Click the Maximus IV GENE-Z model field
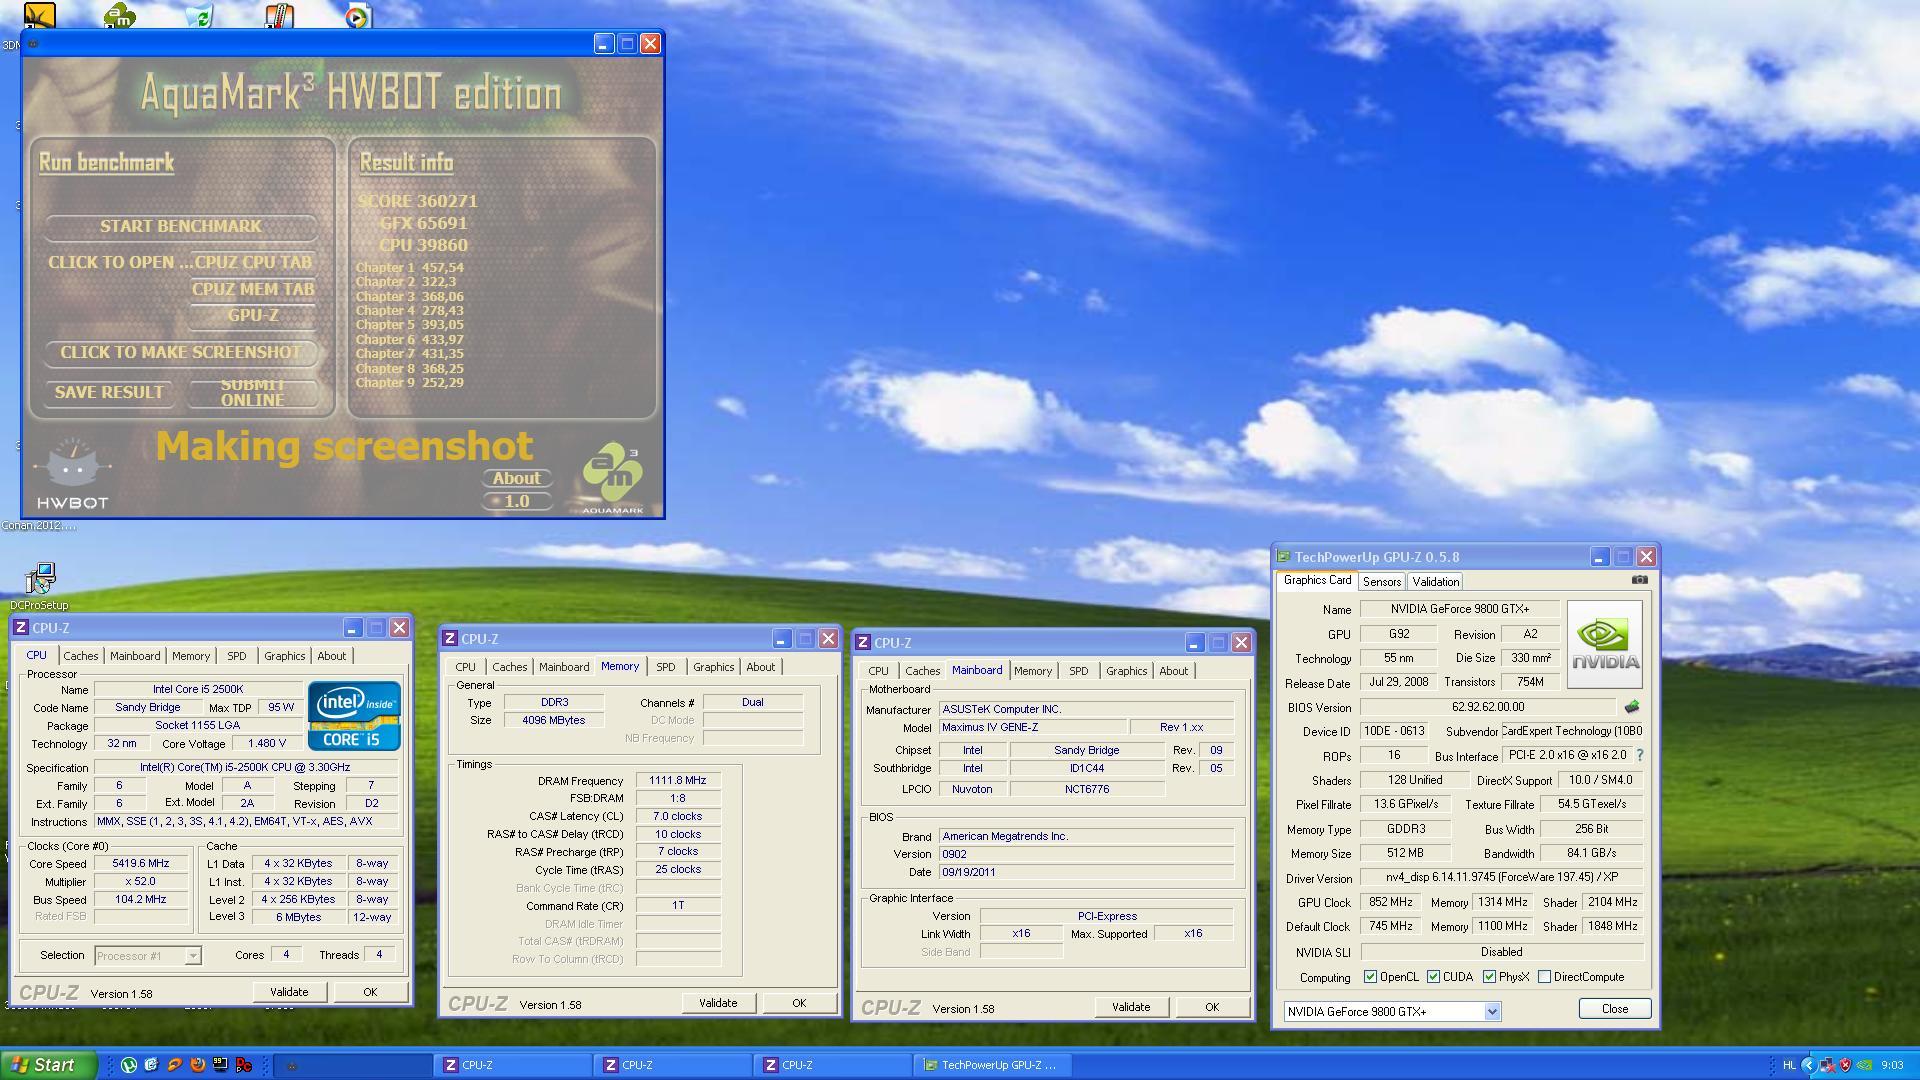Image resolution: width=1920 pixels, height=1080 pixels. tap(1032, 727)
